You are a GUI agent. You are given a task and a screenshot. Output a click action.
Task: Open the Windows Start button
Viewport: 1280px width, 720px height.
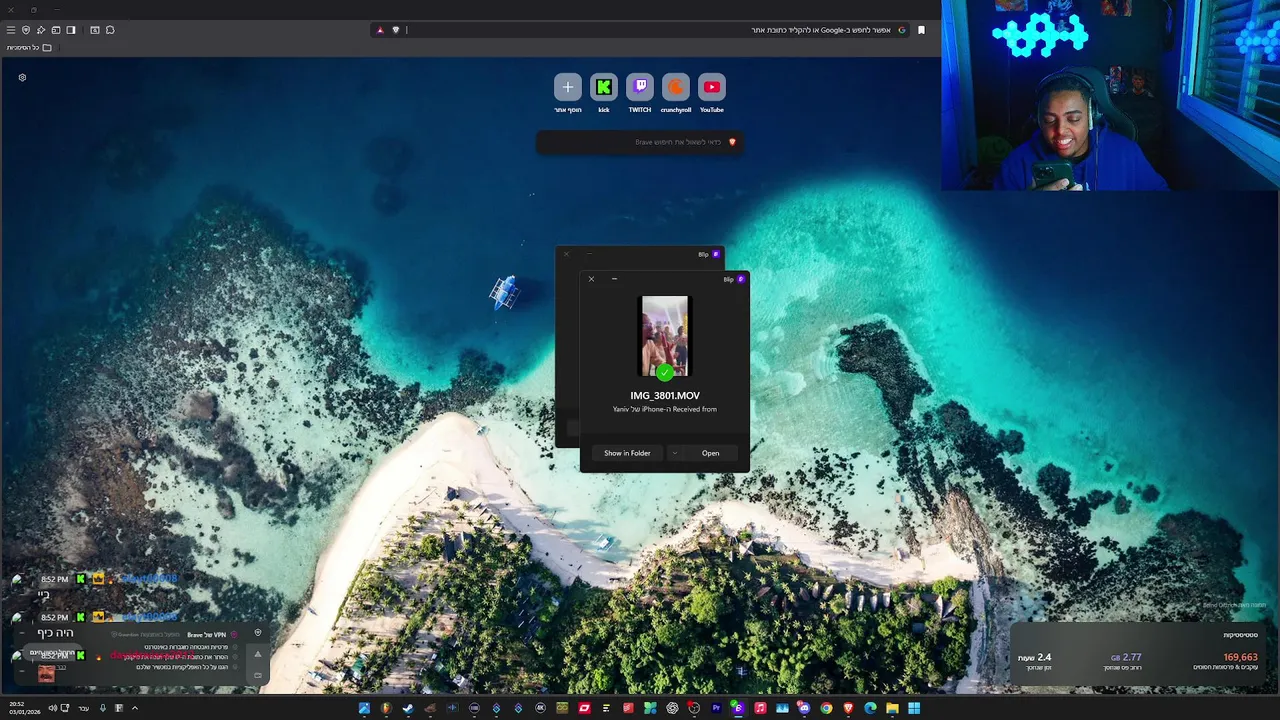914,708
